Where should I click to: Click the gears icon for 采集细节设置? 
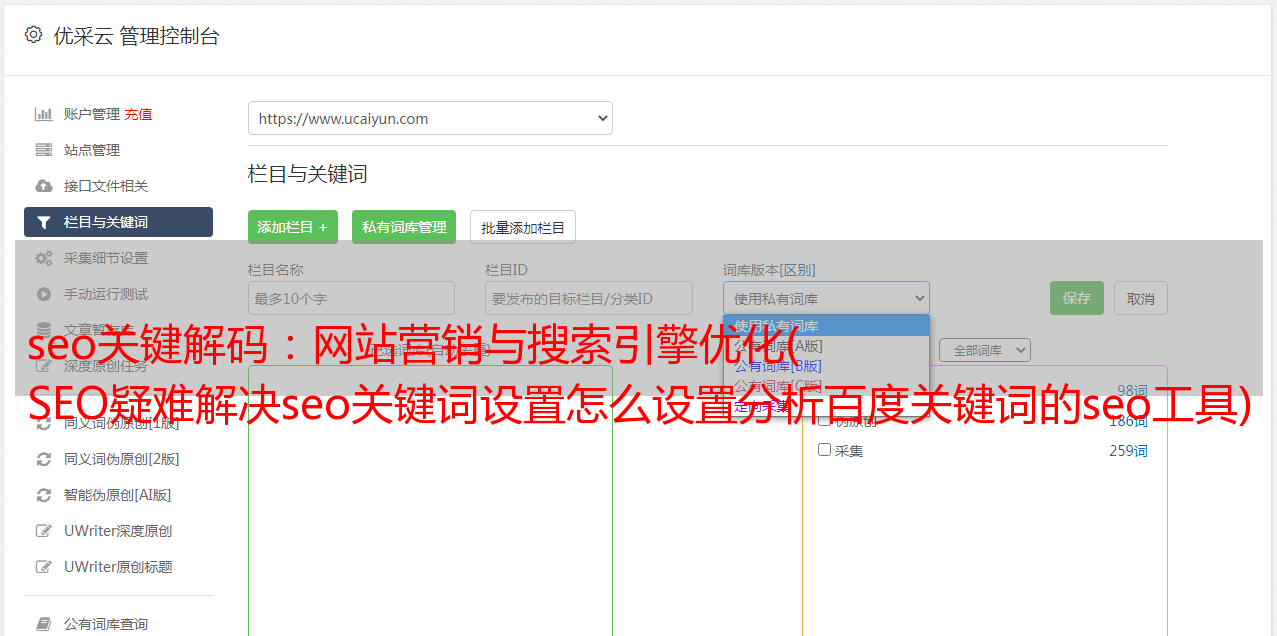pyautogui.click(x=44, y=258)
